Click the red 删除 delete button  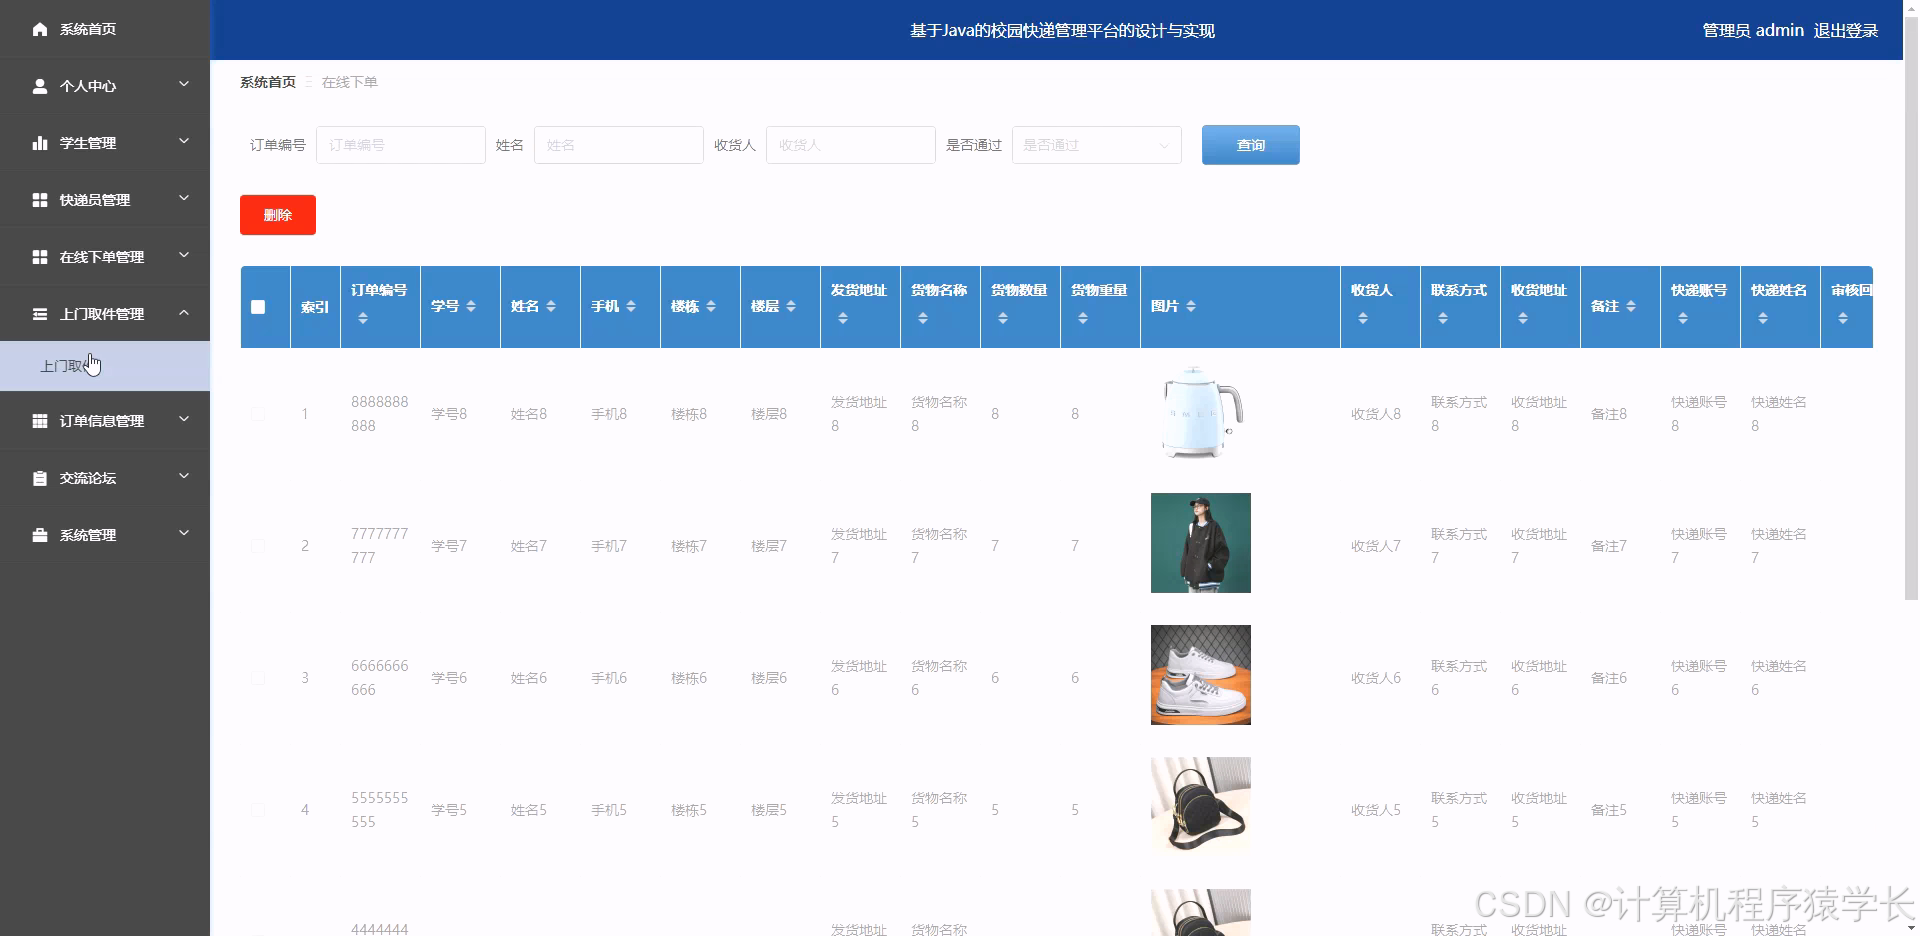click(277, 214)
